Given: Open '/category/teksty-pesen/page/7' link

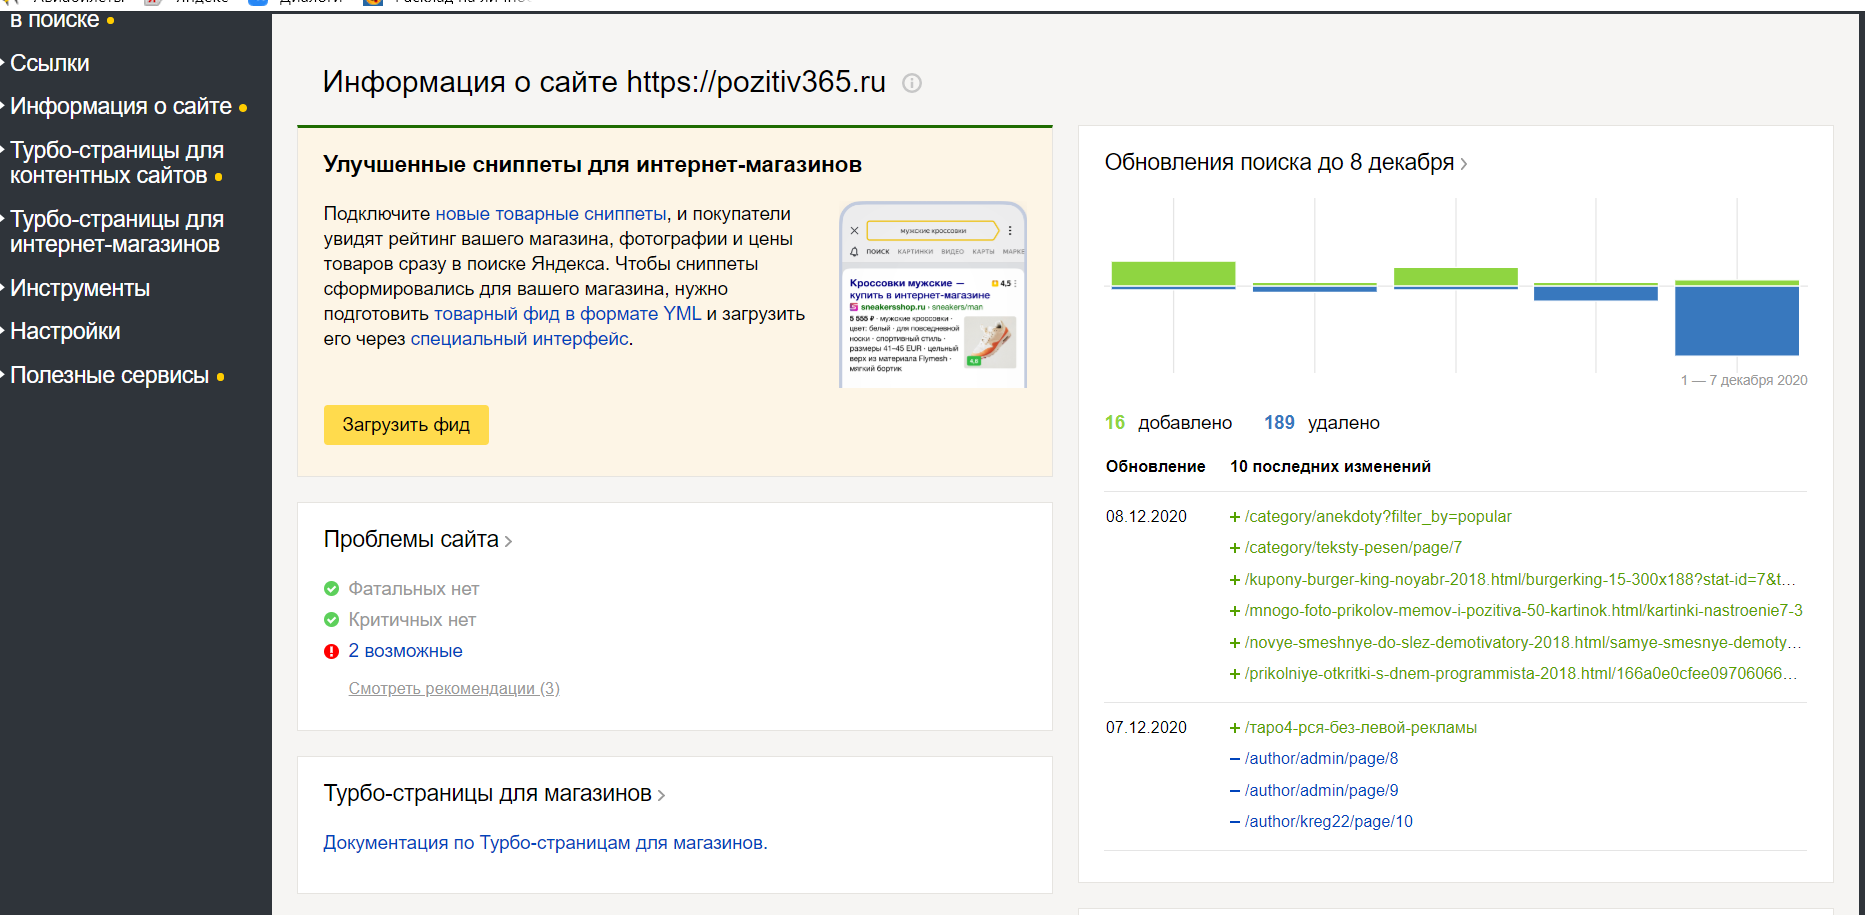Looking at the screenshot, I should 1353,548.
